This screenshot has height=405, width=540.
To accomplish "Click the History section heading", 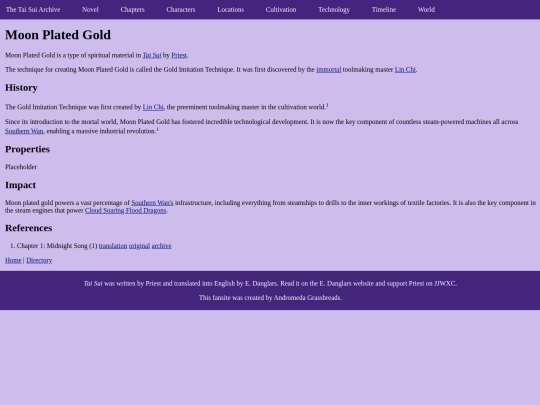I will pyautogui.click(x=21, y=87).
